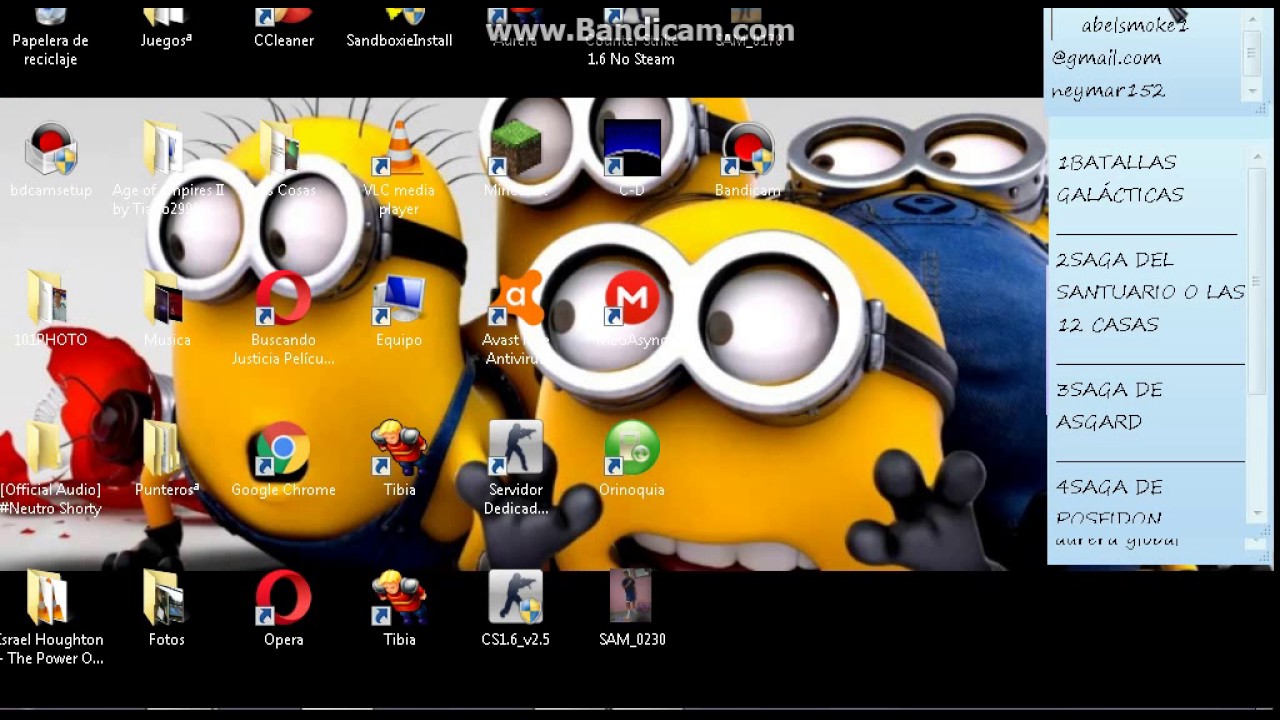1280x720 pixels.
Task: Open the 101PHOTO folder
Action: click(50, 310)
